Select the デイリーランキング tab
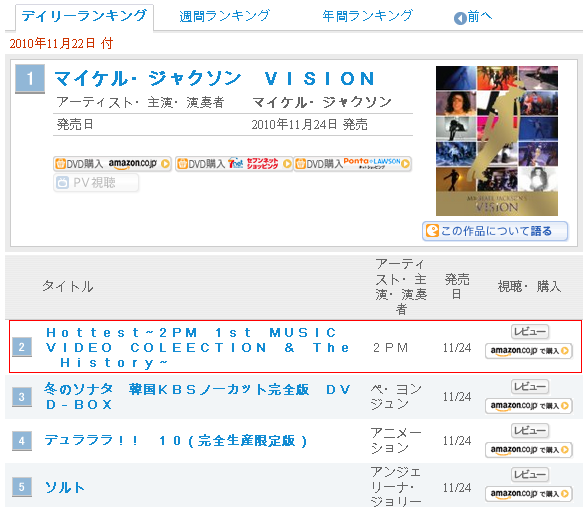This screenshot has width=587, height=507. pos(84,16)
